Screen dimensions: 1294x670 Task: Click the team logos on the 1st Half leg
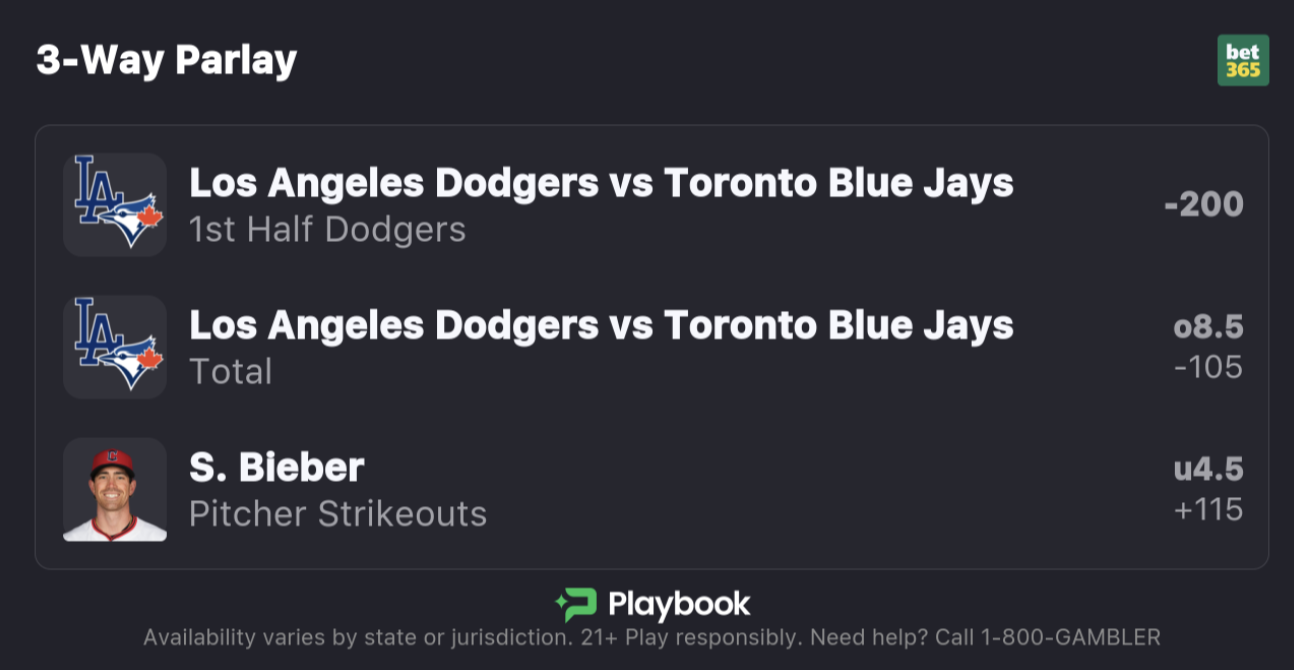[115, 204]
